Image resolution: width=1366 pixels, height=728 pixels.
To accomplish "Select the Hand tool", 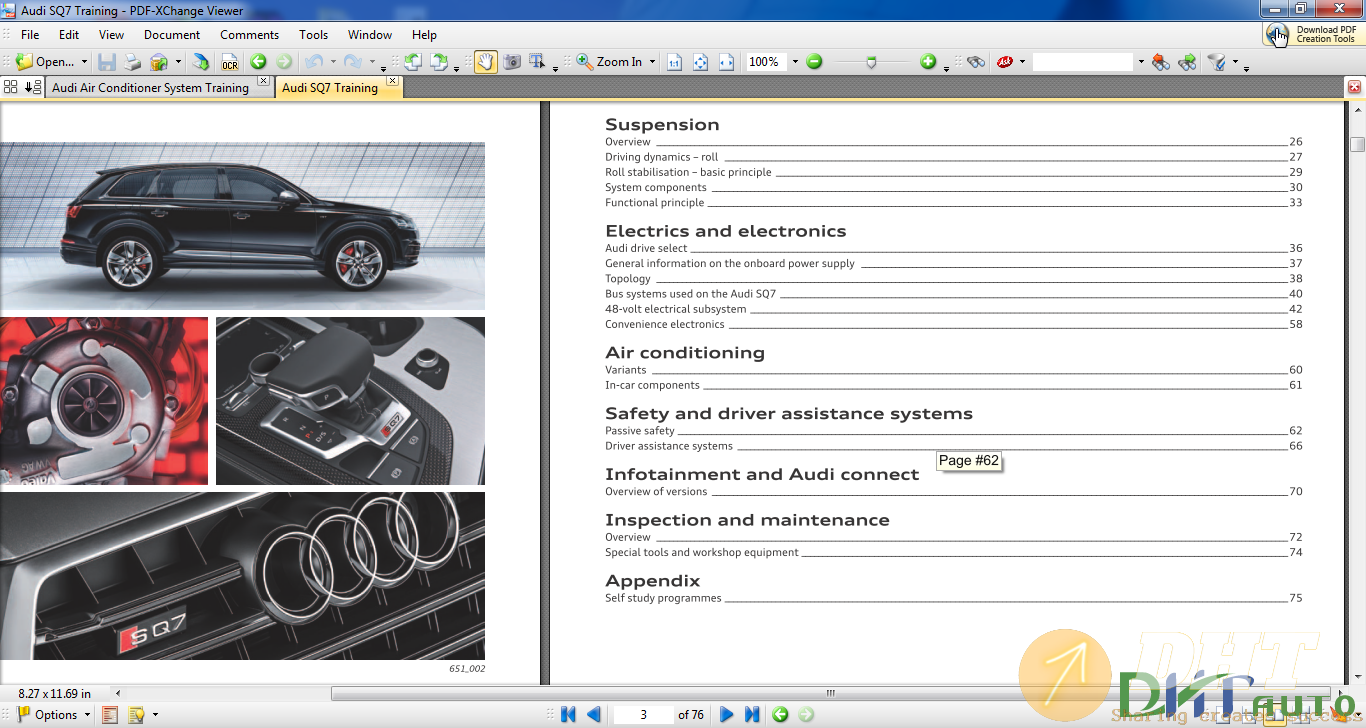I will point(485,62).
